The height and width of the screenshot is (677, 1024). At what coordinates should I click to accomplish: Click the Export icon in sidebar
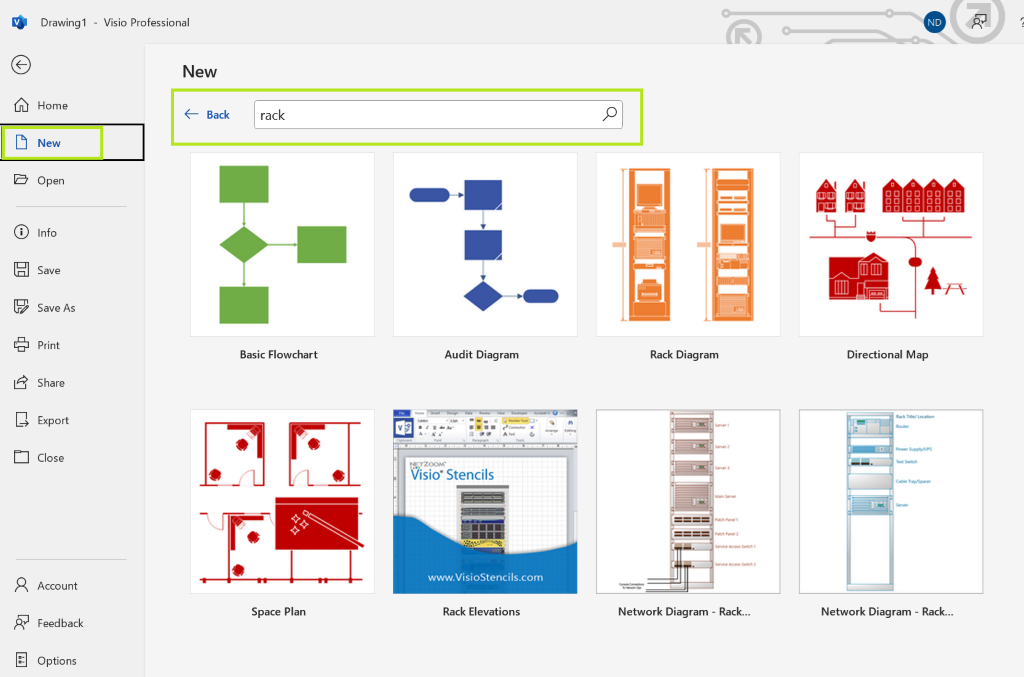tap(22, 420)
